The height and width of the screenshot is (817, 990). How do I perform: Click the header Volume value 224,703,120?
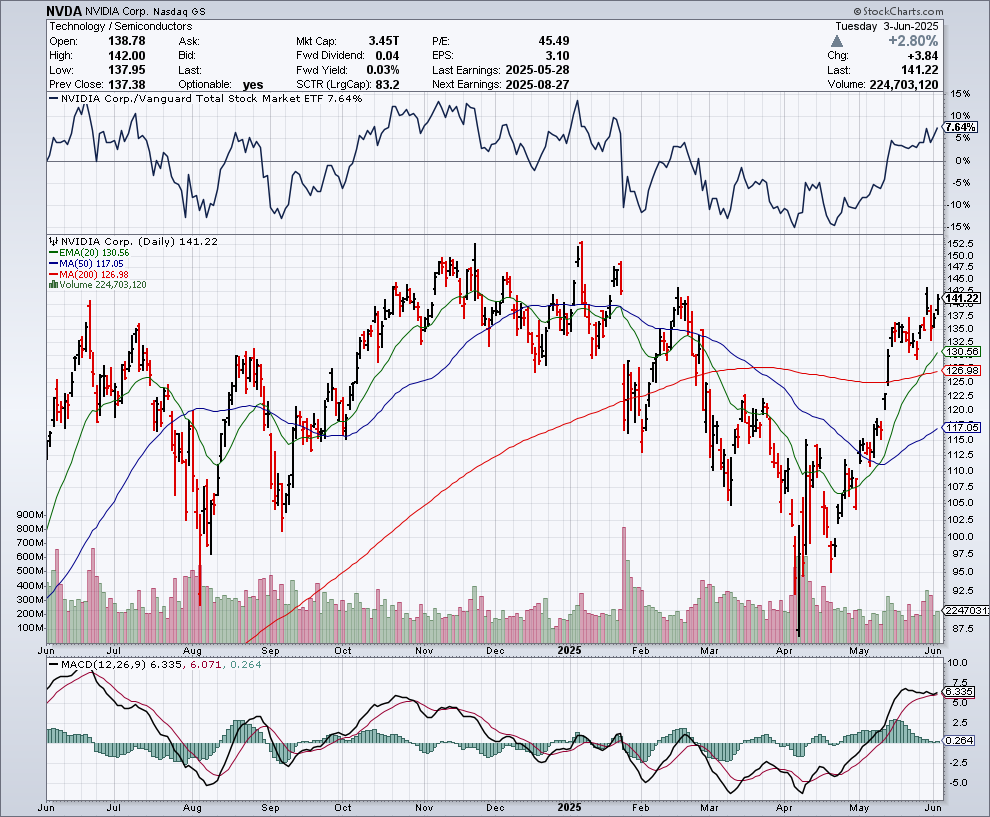[904, 84]
